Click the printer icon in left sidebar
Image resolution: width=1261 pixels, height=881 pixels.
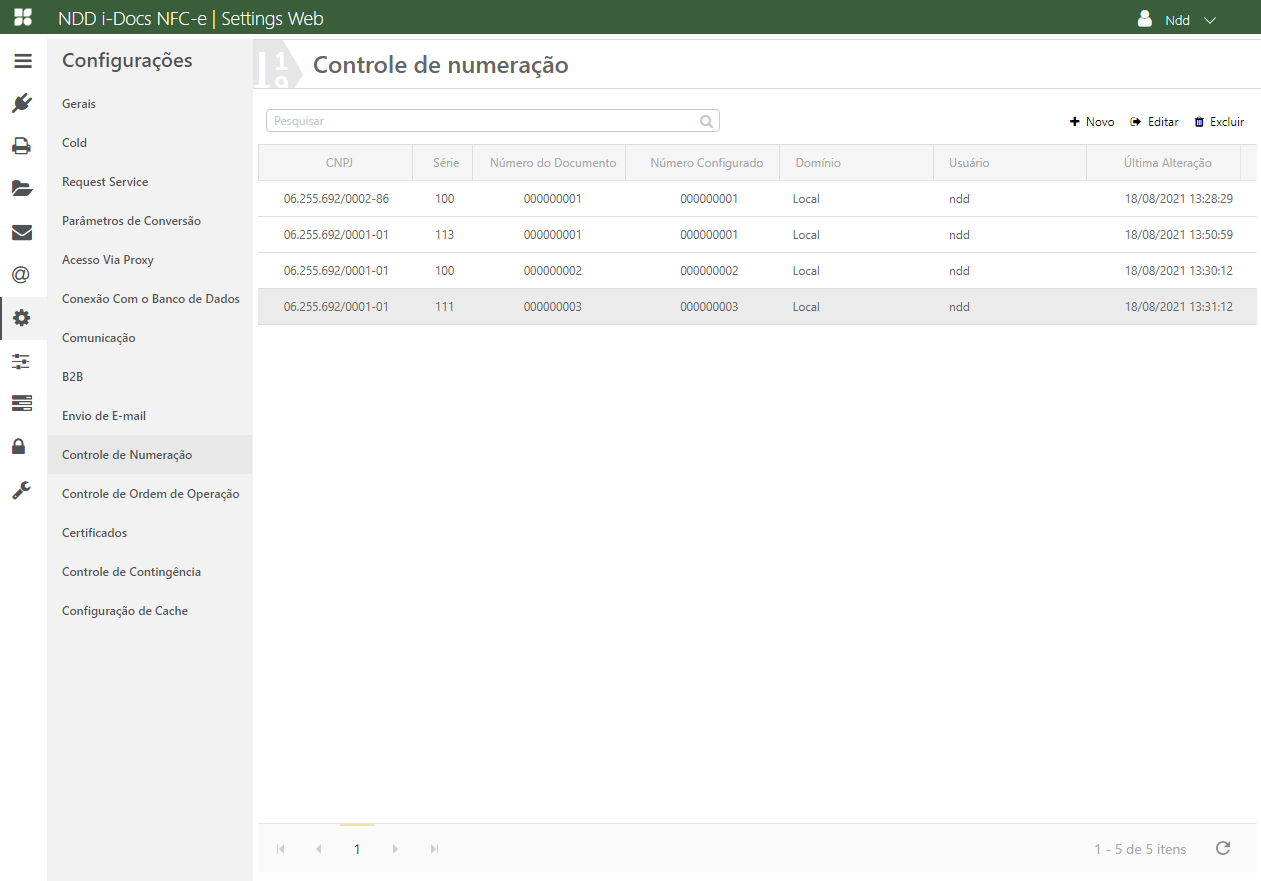[x=22, y=146]
